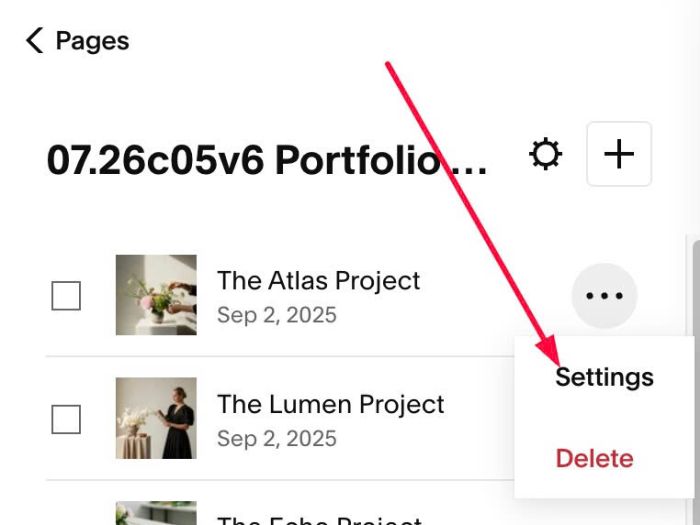The image size is (700, 525).
Task: Choose Delete from the context menu
Action: (x=594, y=458)
